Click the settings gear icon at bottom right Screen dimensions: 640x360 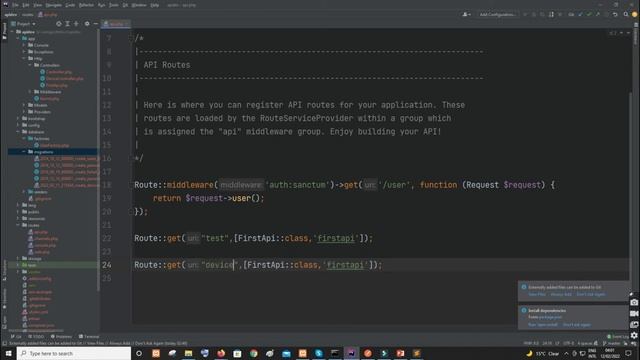(634, 335)
